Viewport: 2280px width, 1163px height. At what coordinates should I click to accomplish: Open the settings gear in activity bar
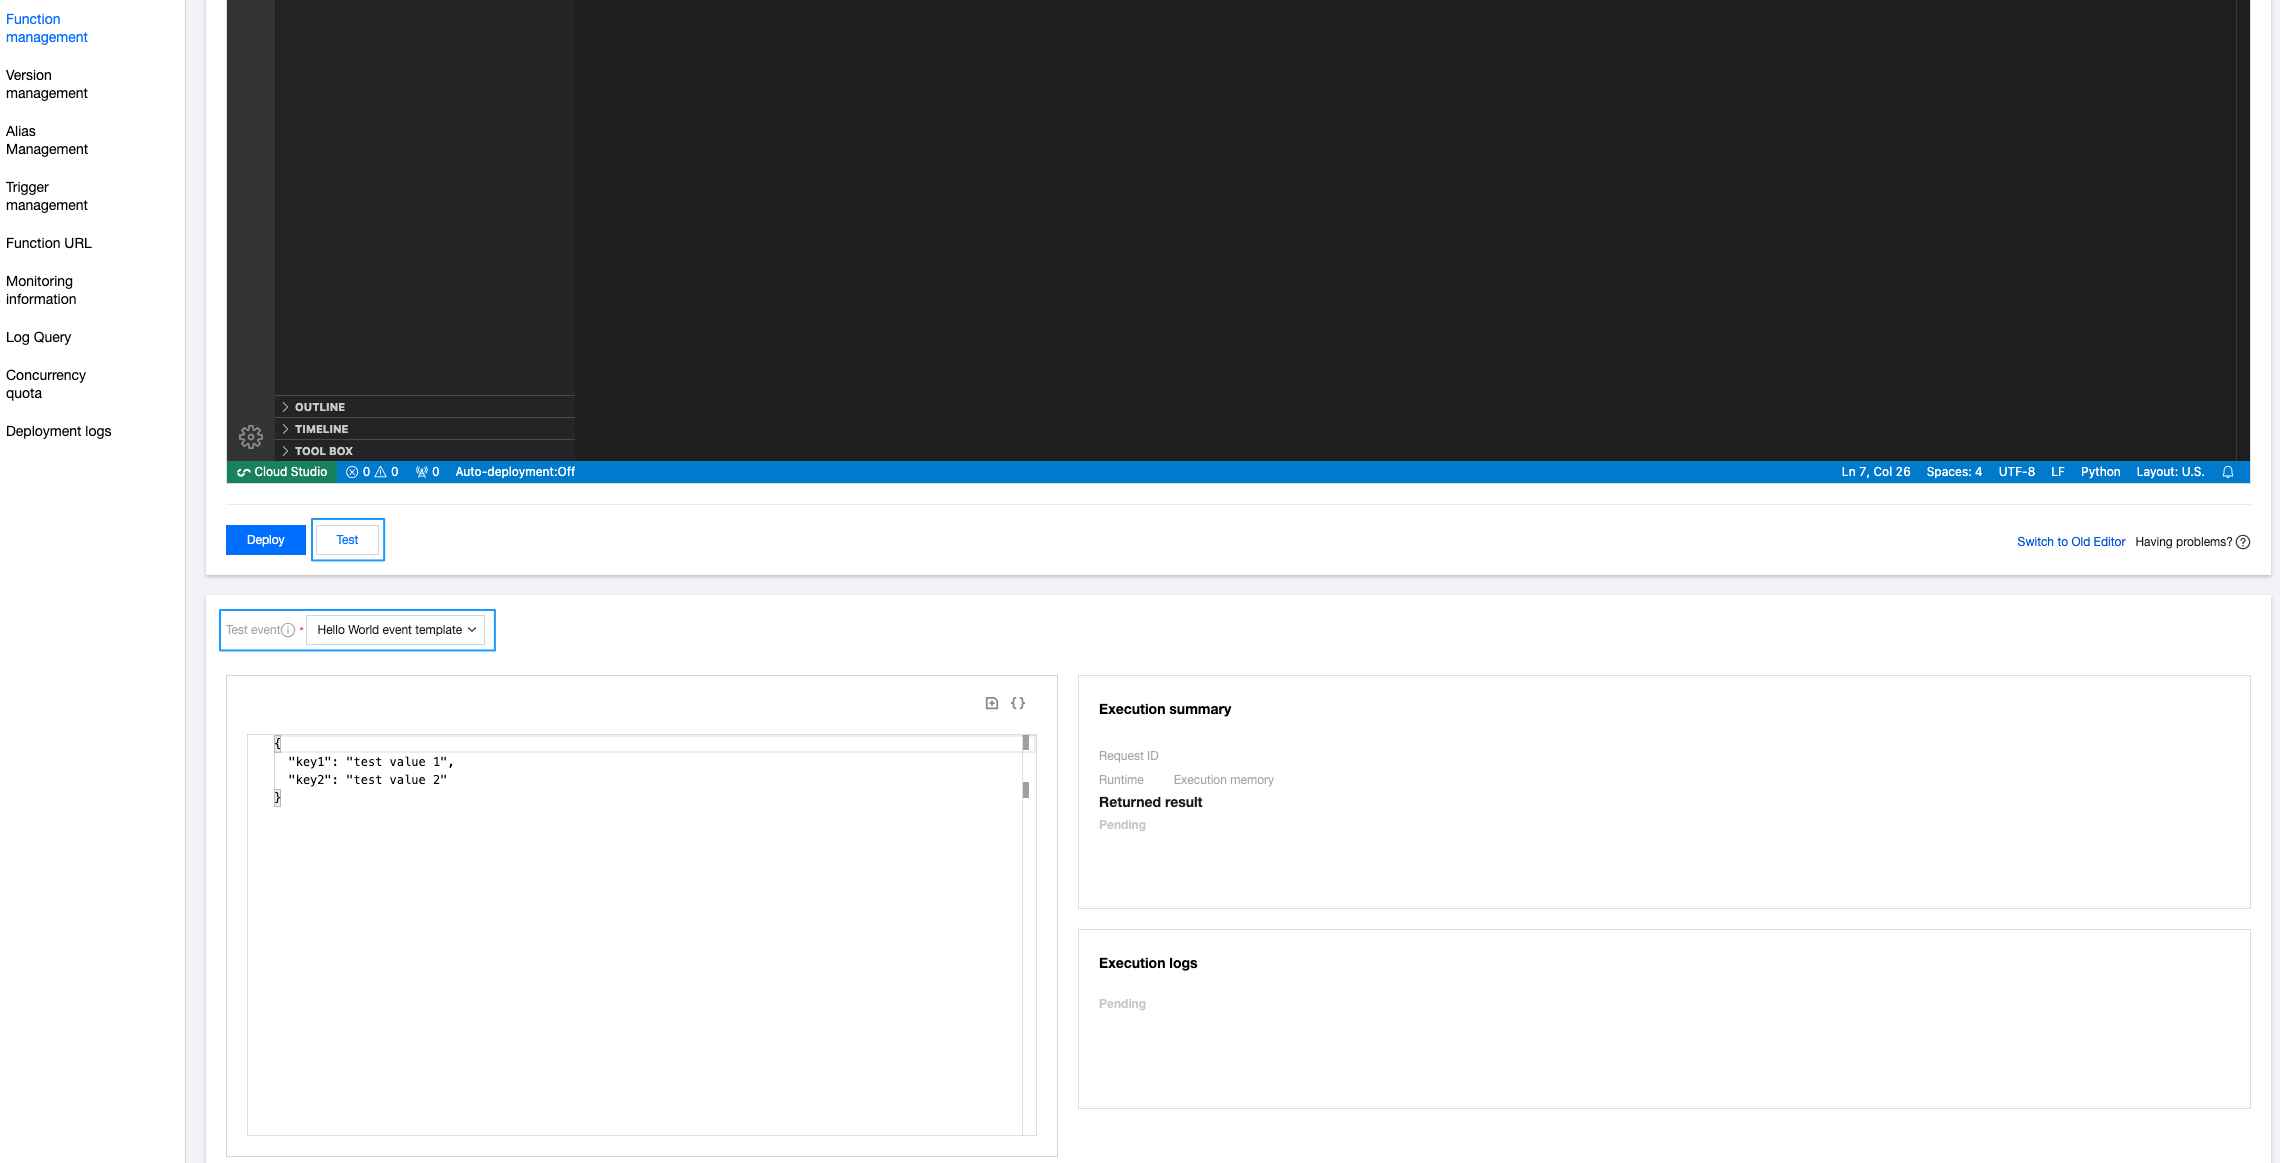pos(251,437)
